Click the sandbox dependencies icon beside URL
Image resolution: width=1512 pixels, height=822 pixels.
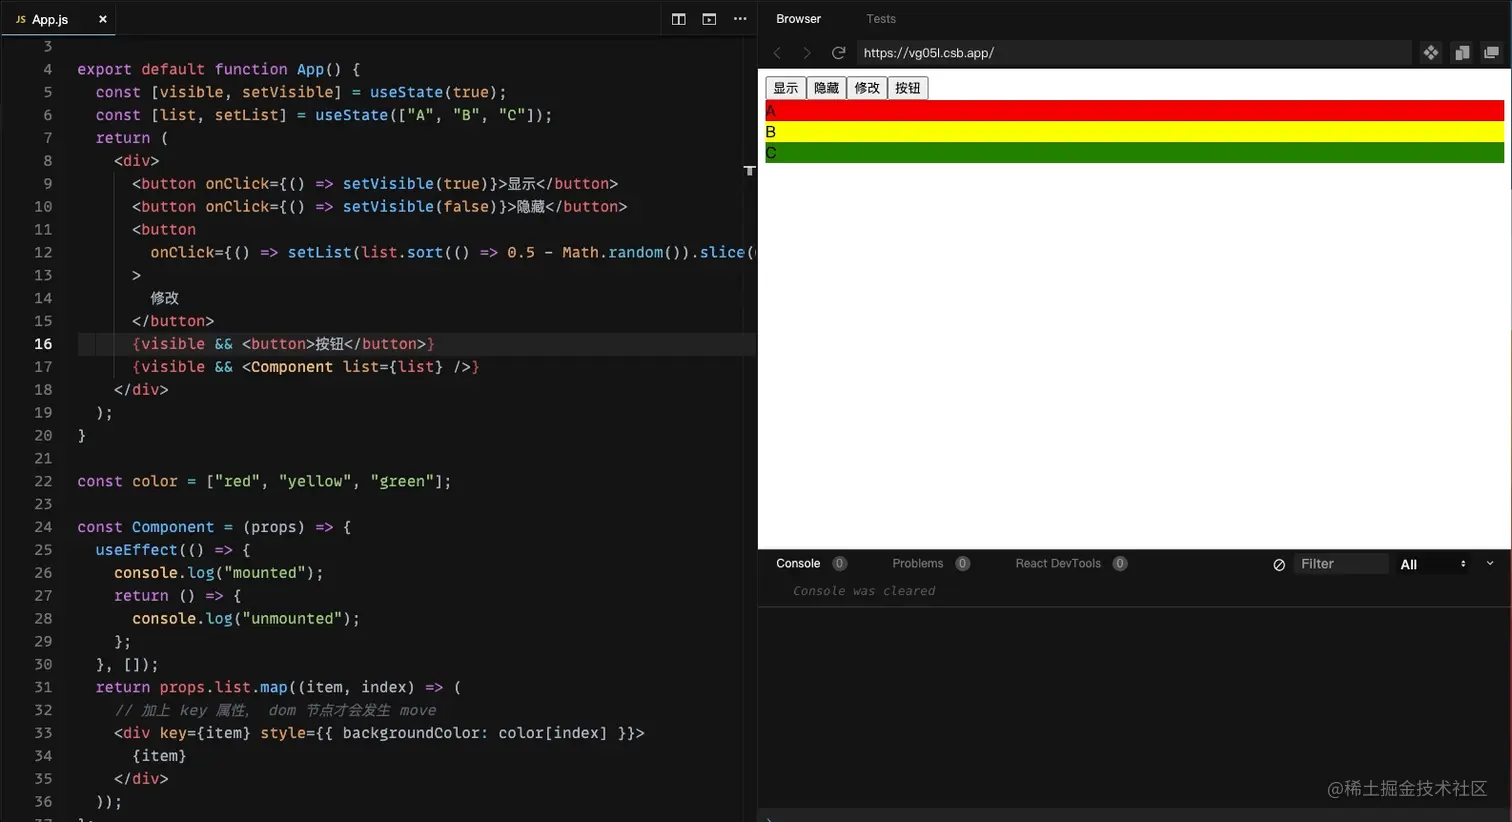click(x=1431, y=53)
